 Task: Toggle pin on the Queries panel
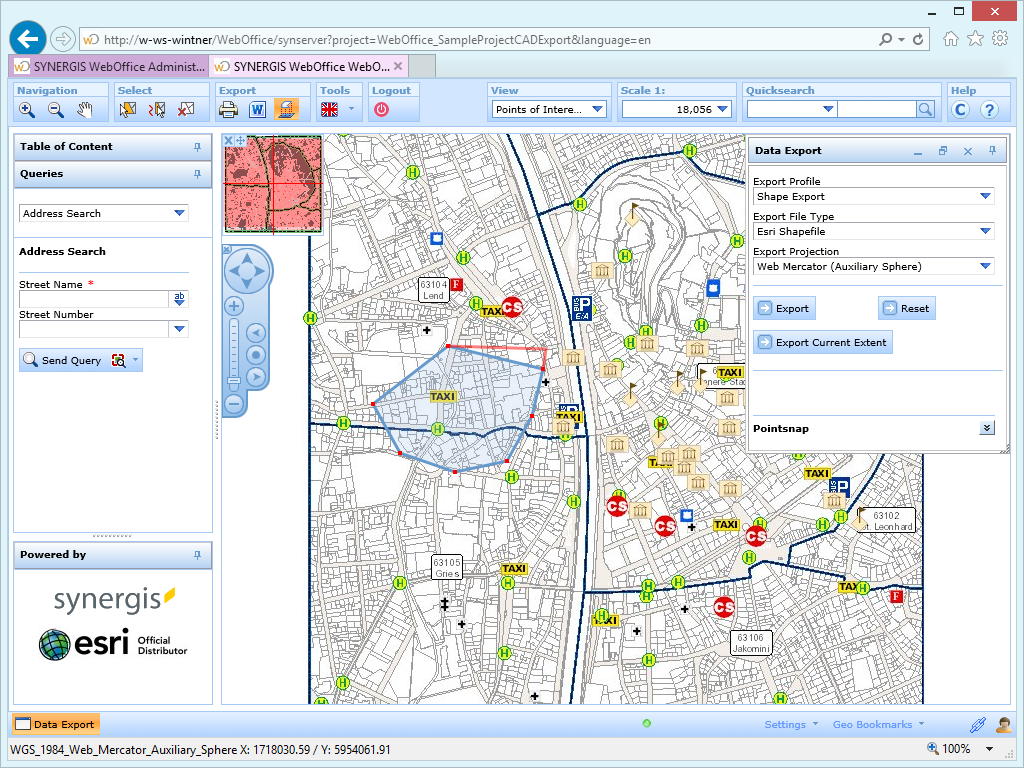(x=197, y=174)
